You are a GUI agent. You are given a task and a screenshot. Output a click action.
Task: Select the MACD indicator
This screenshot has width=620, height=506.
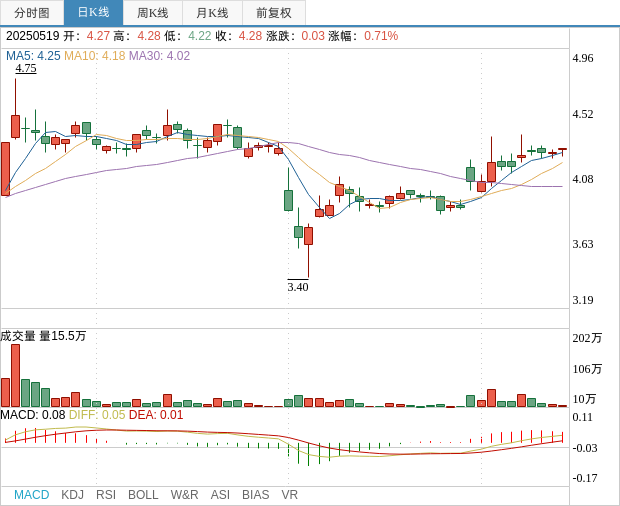(32, 495)
